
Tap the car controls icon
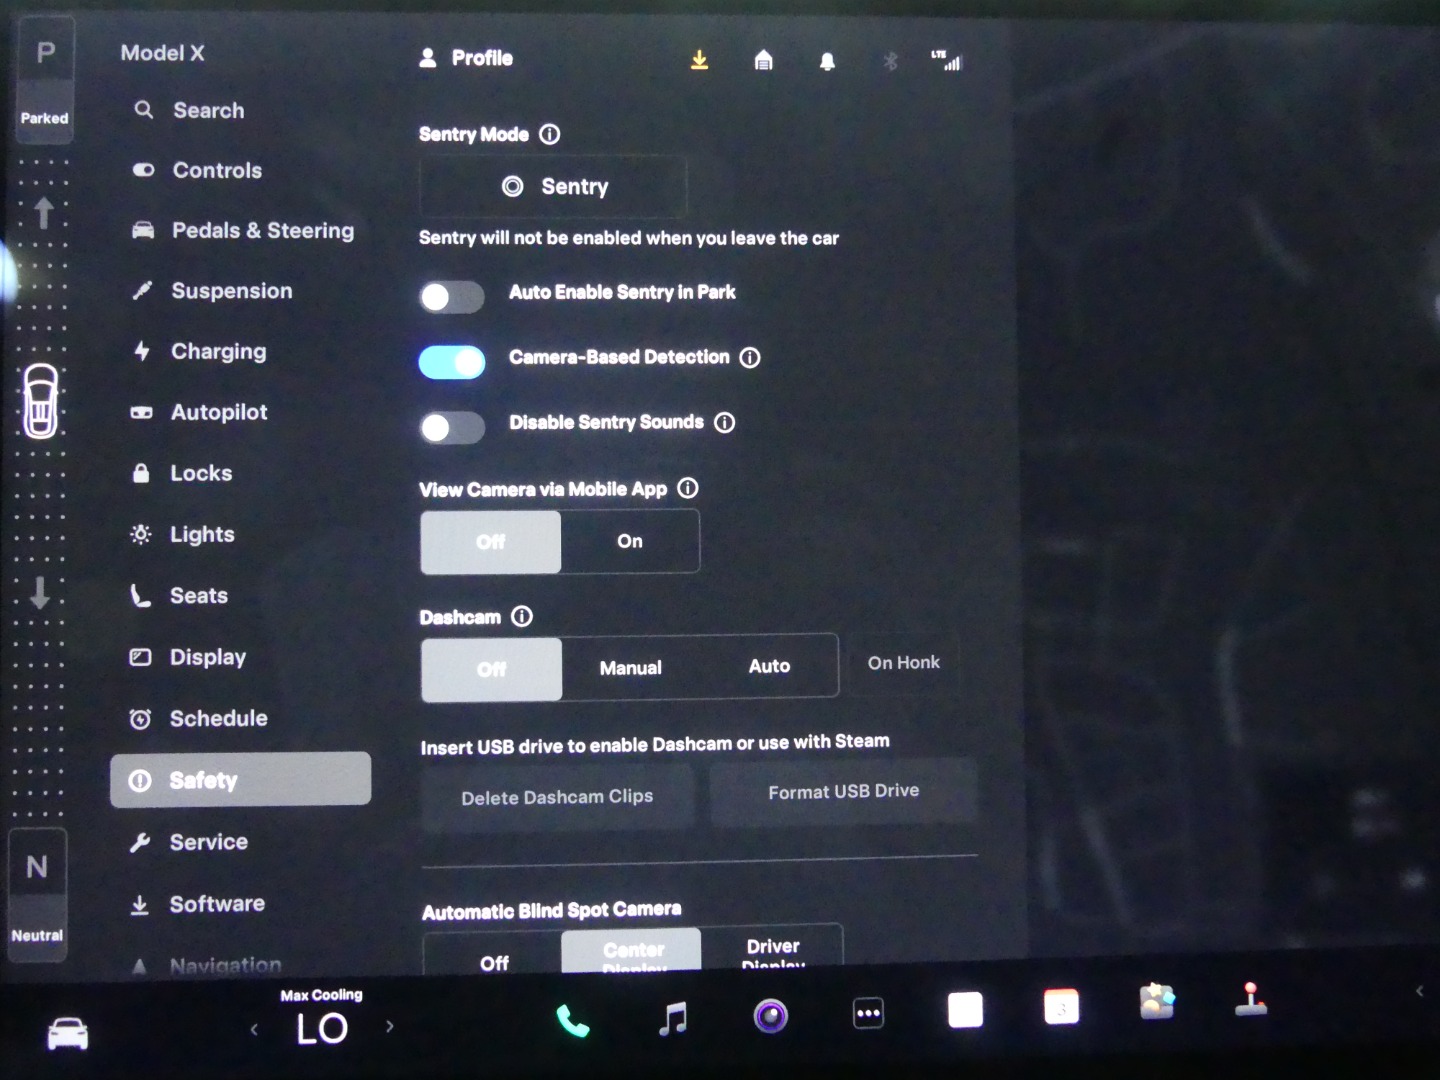pyautogui.click(x=67, y=1033)
